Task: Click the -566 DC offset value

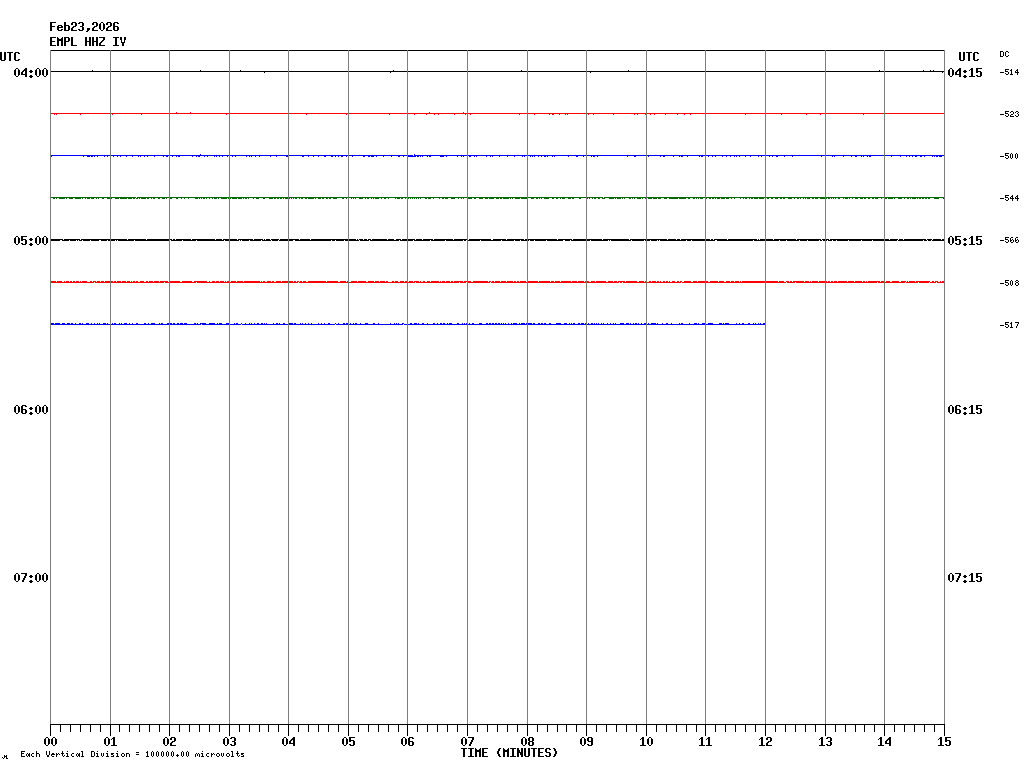Action: tap(1010, 241)
